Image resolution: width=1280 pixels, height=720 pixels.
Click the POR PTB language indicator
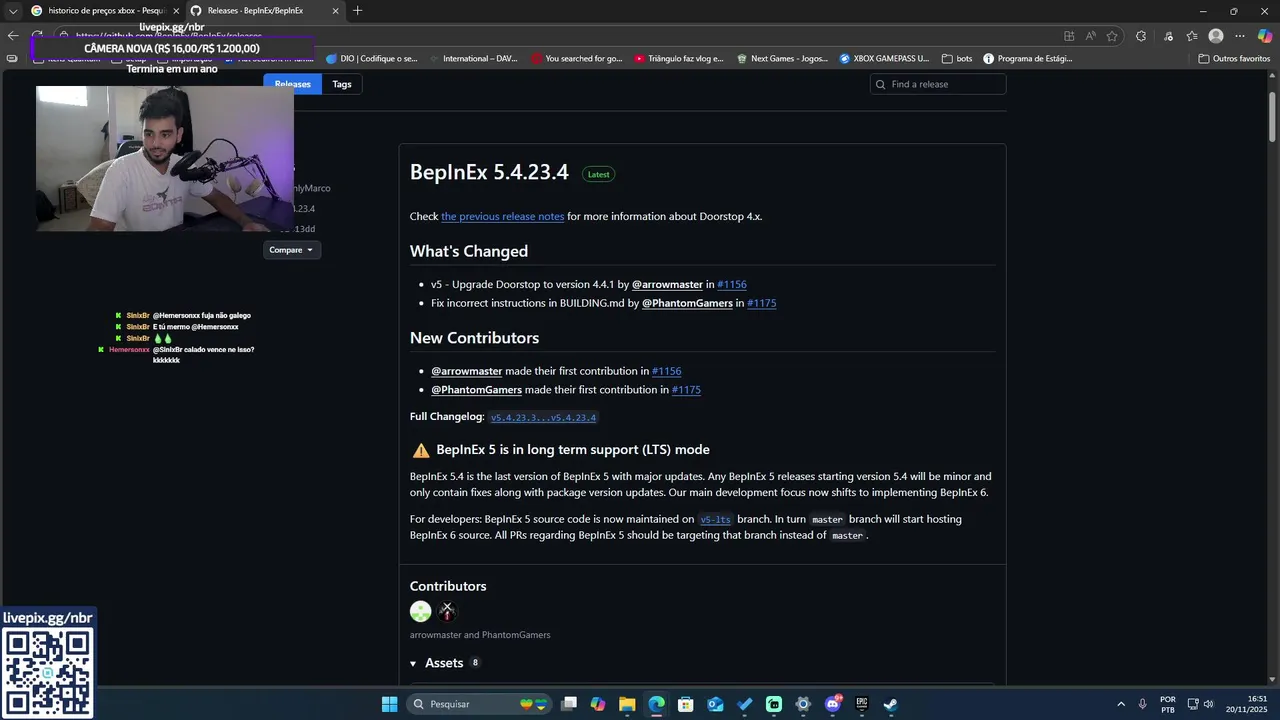pyautogui.click(x=1168, y=704)
